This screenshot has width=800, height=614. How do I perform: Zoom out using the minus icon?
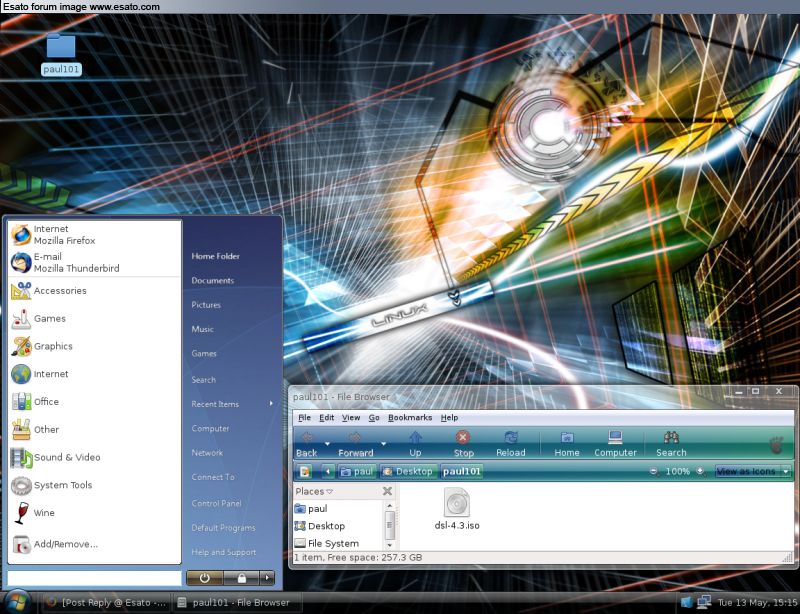(x=654, y=471)
